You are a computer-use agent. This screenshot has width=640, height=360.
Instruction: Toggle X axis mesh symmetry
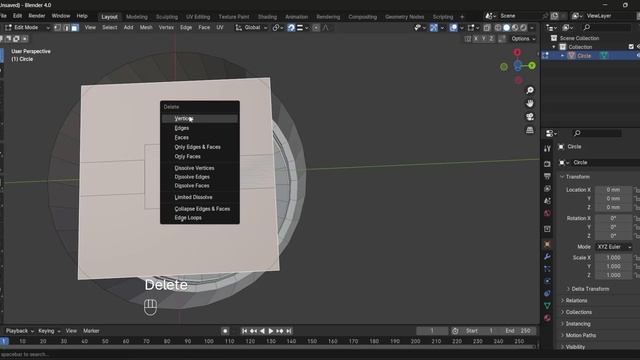tap(476, 39)
